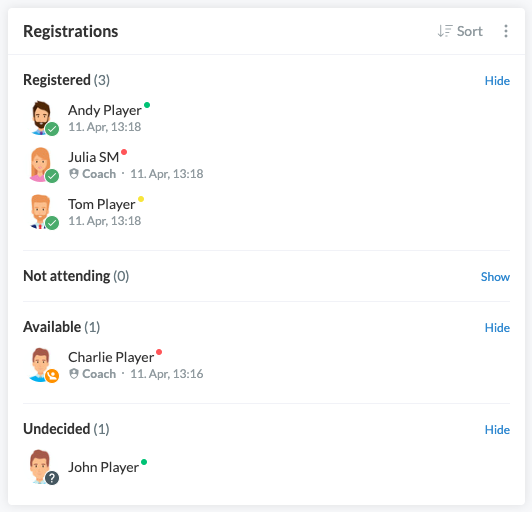This screenshot has height=512, width=532.
Task: Click Charlie Player's orange availability badge
Action: (x=52, y=376)
